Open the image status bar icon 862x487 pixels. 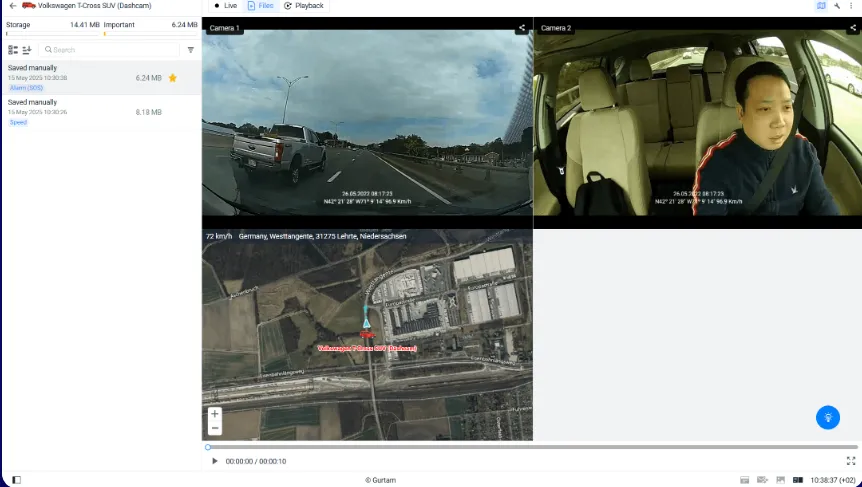pos(780,480)
